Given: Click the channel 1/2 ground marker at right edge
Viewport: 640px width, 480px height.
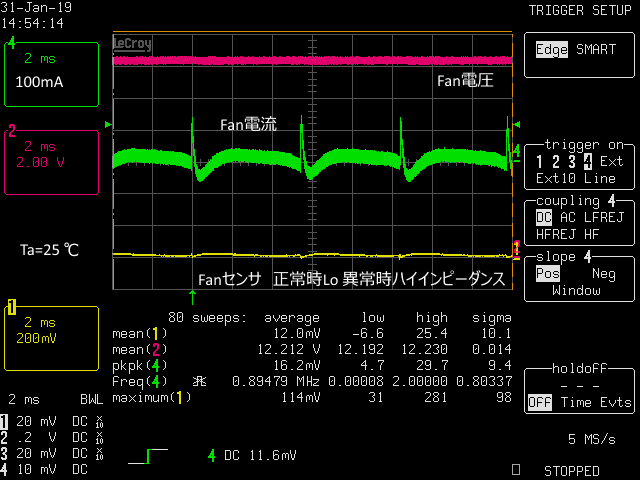Looking at the screenshot, I should click(x=516, y=250).
